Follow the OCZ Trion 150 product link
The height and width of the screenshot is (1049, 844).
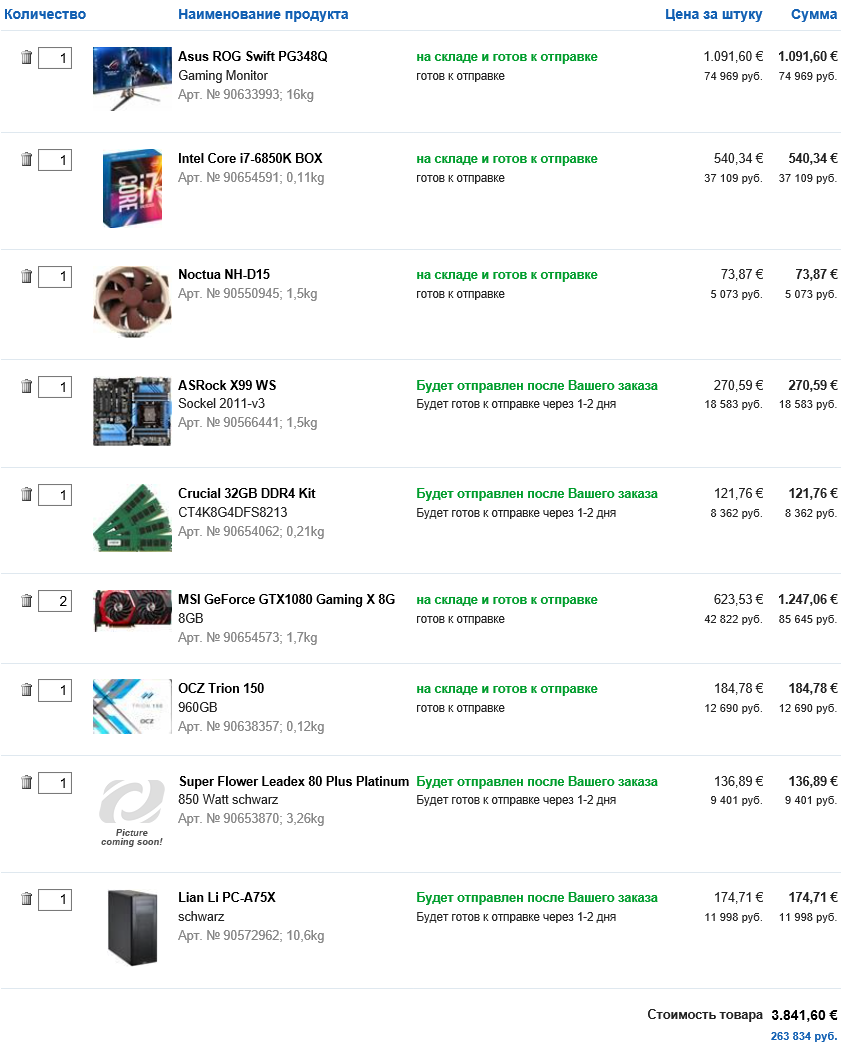click(x=221, y=689)
